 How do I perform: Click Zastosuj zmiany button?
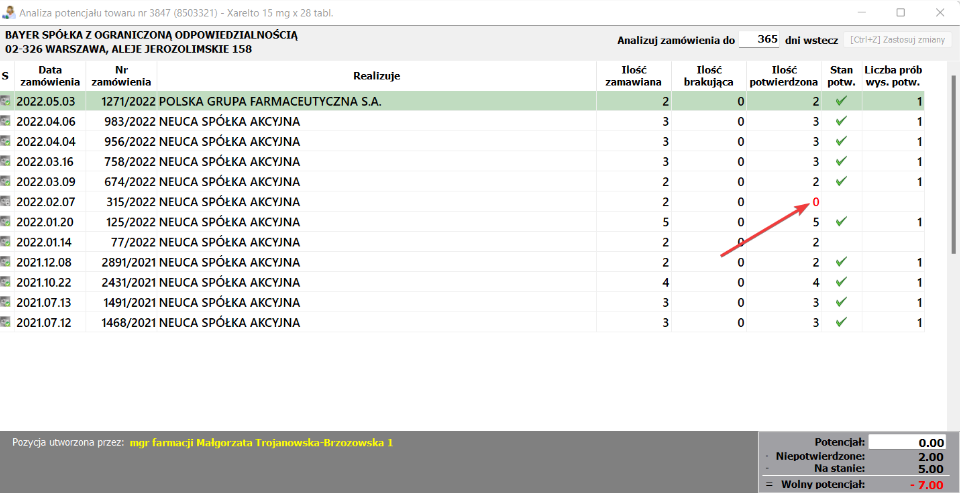point(897,40)
